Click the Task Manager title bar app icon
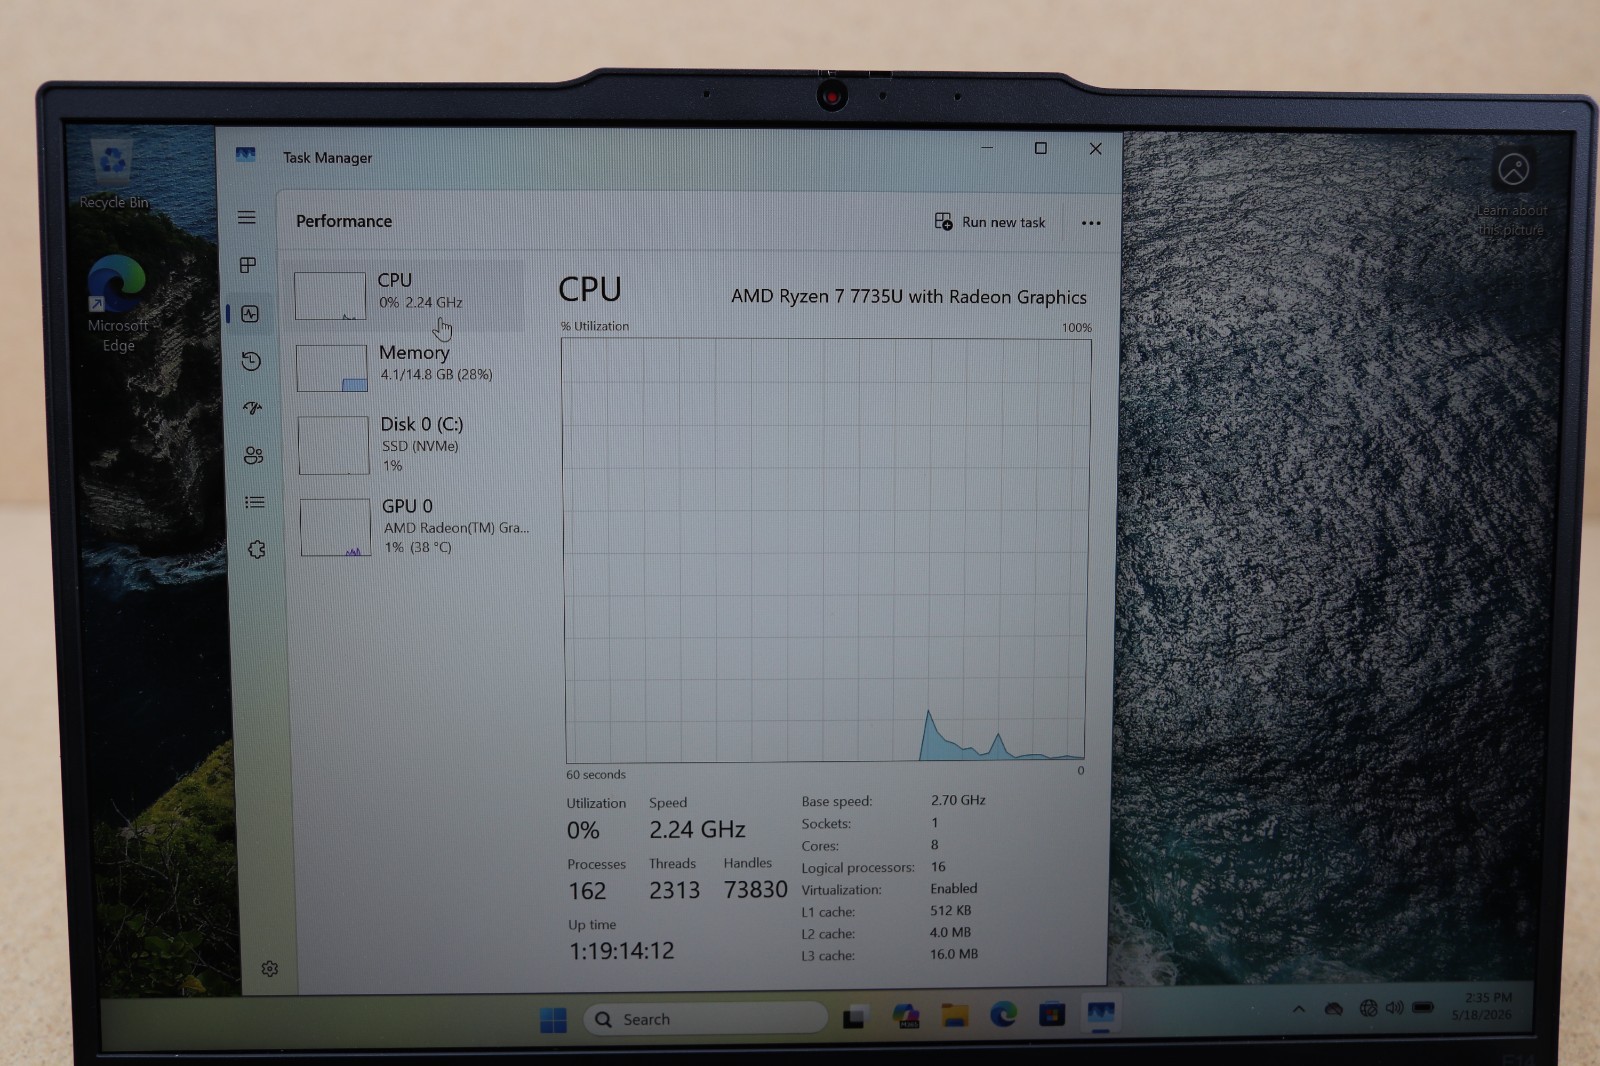The image size is (1600, 1066). pos(245,154)
